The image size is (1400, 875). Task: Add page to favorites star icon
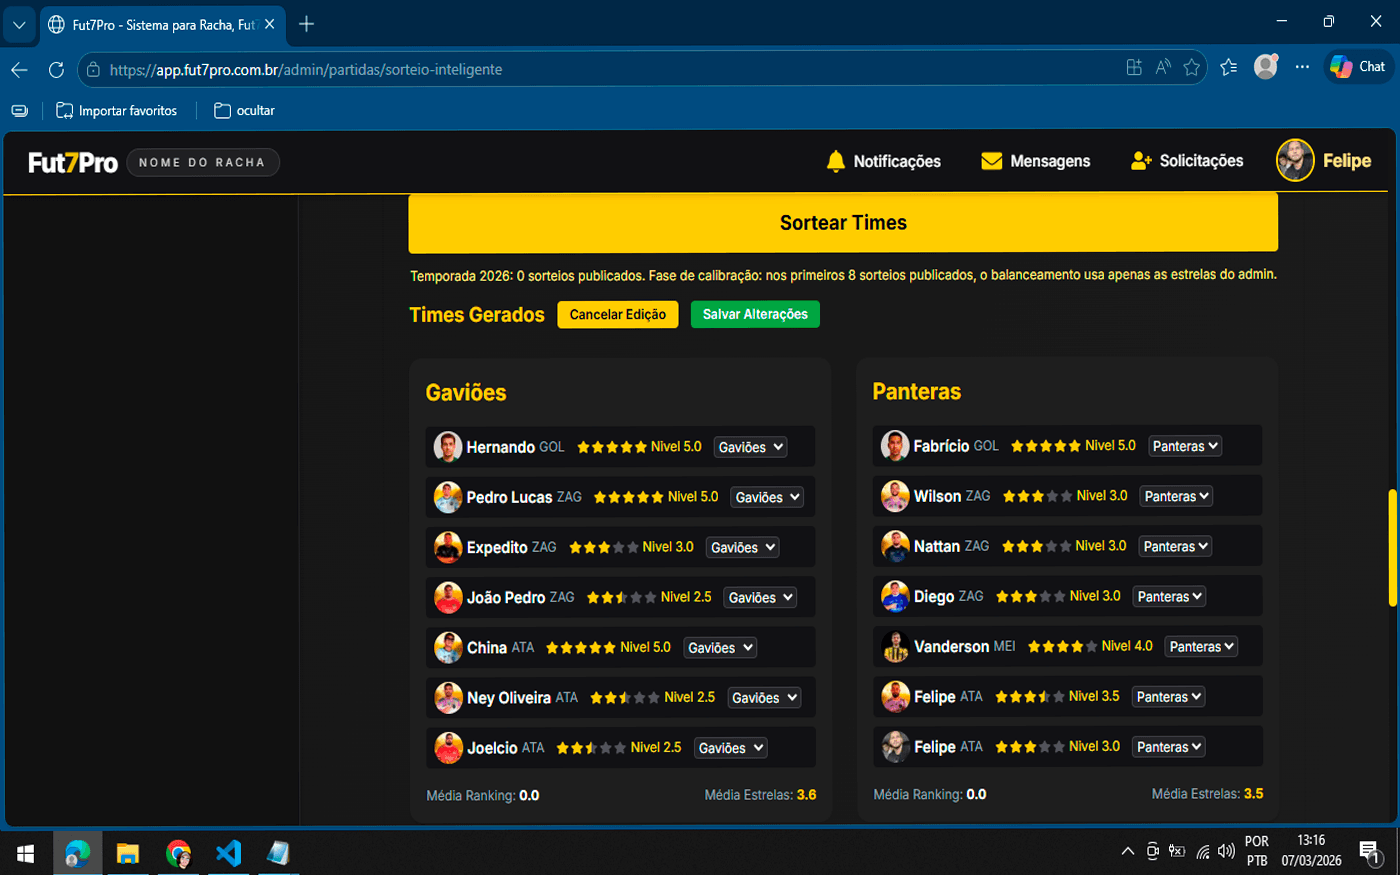click(1191, 67)
